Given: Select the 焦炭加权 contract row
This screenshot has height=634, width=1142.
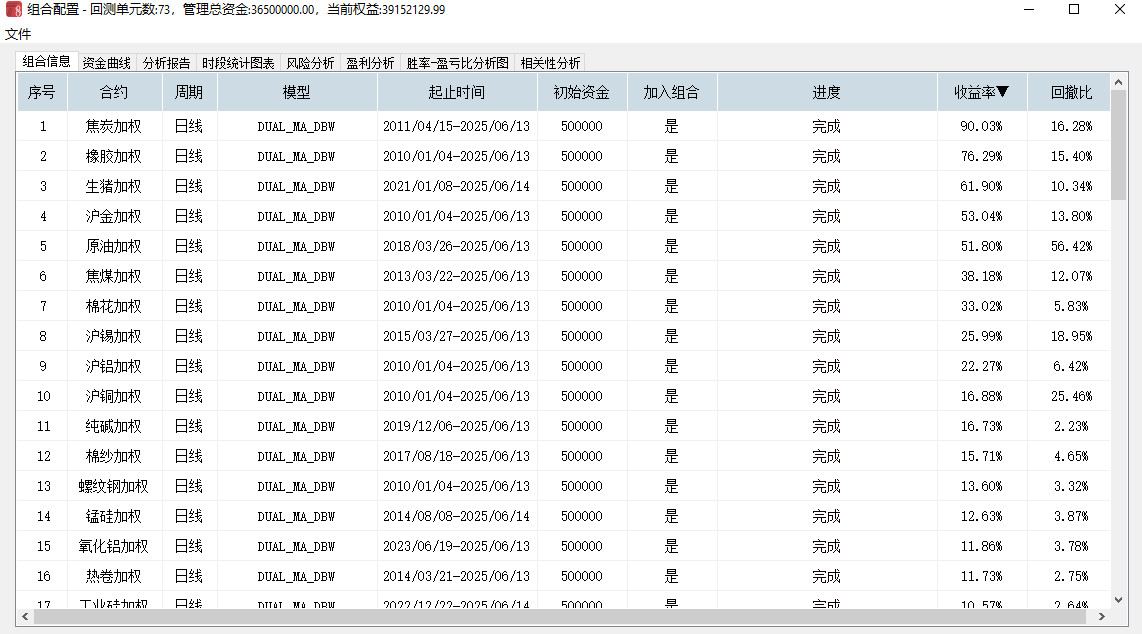Looking at the screenshot, I should [x=114, y=126].
